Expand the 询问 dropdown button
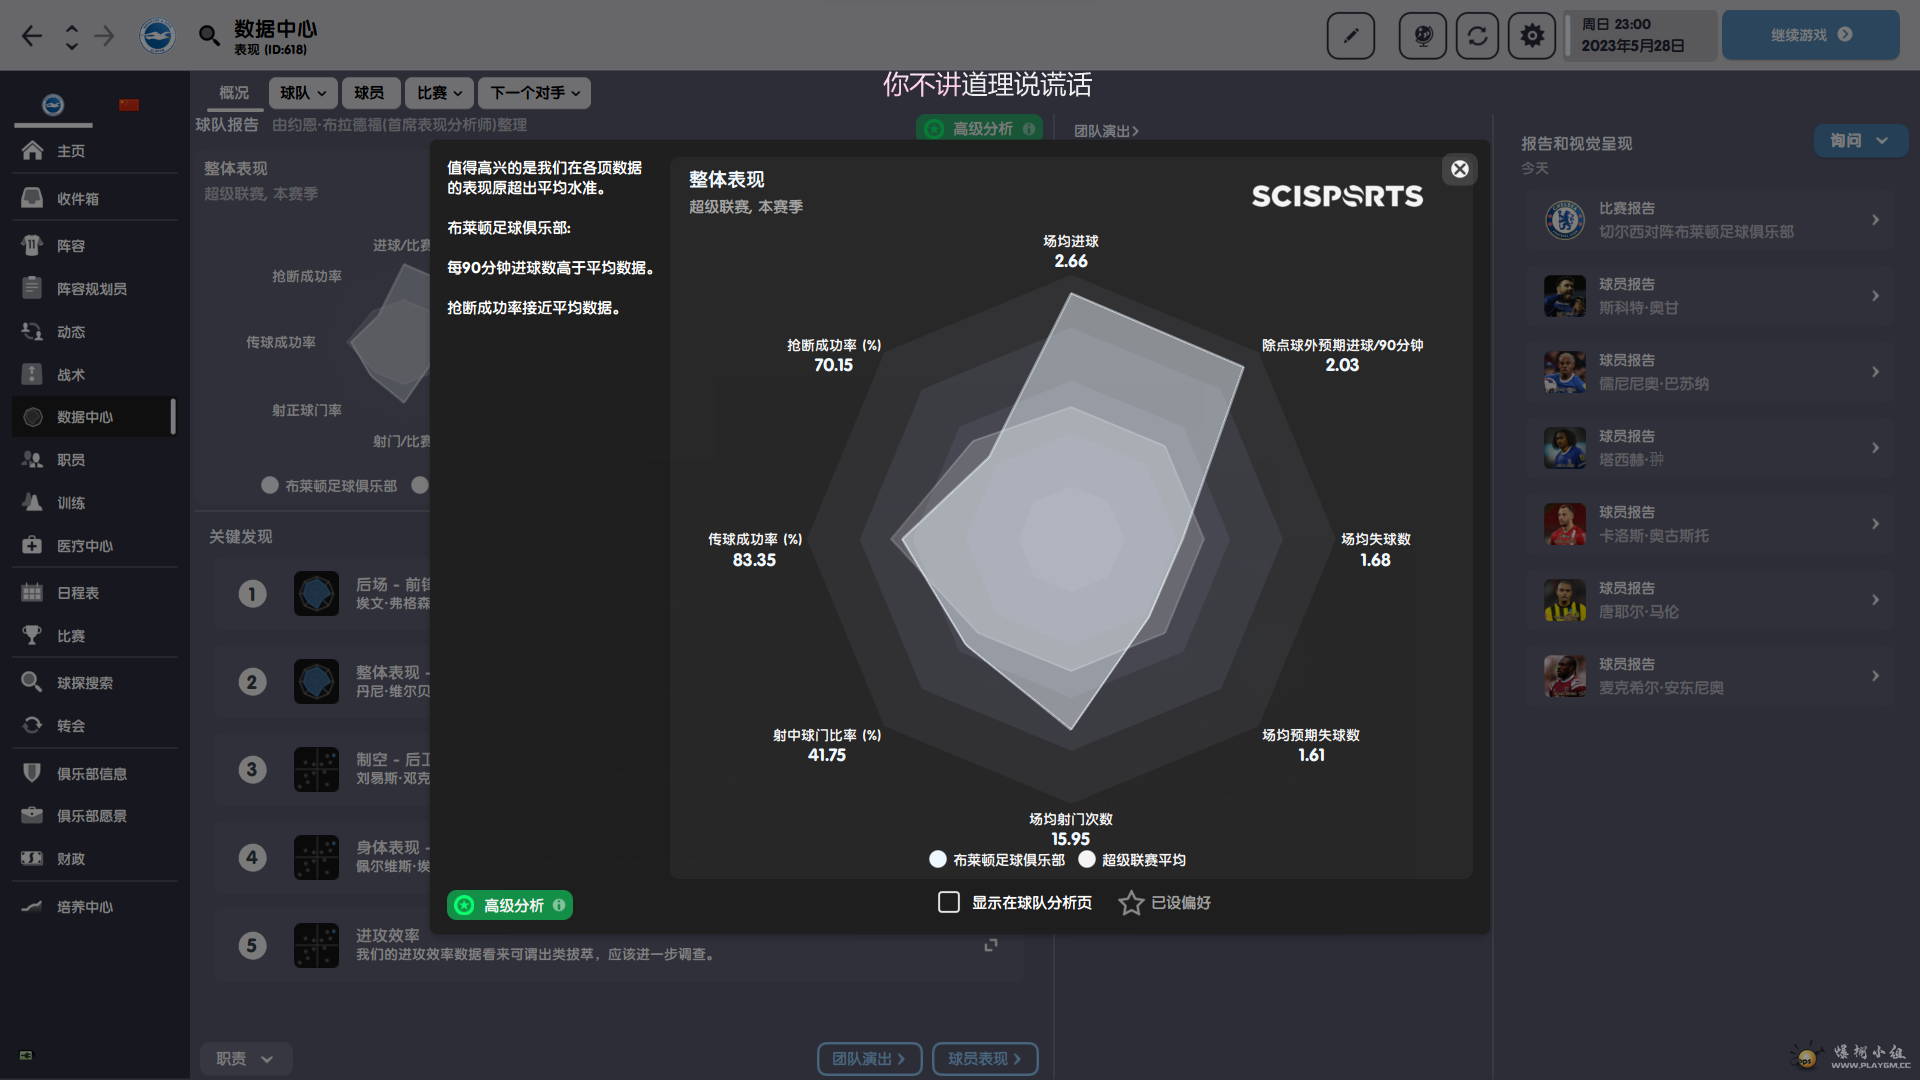Viewport: 1920px width, 1080px height. [1860, 141]
